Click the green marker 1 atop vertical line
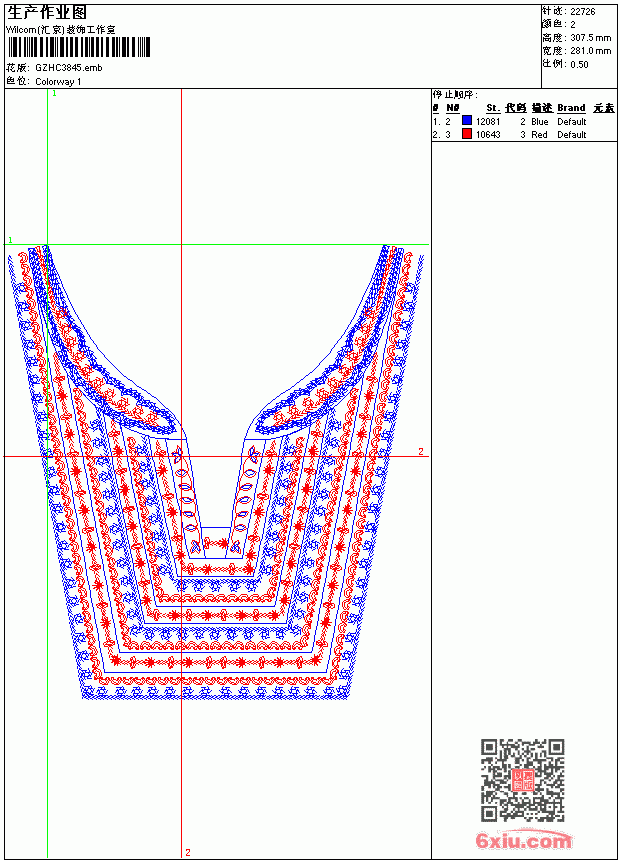This screenshot has width=620, height=860. (54, 94)
